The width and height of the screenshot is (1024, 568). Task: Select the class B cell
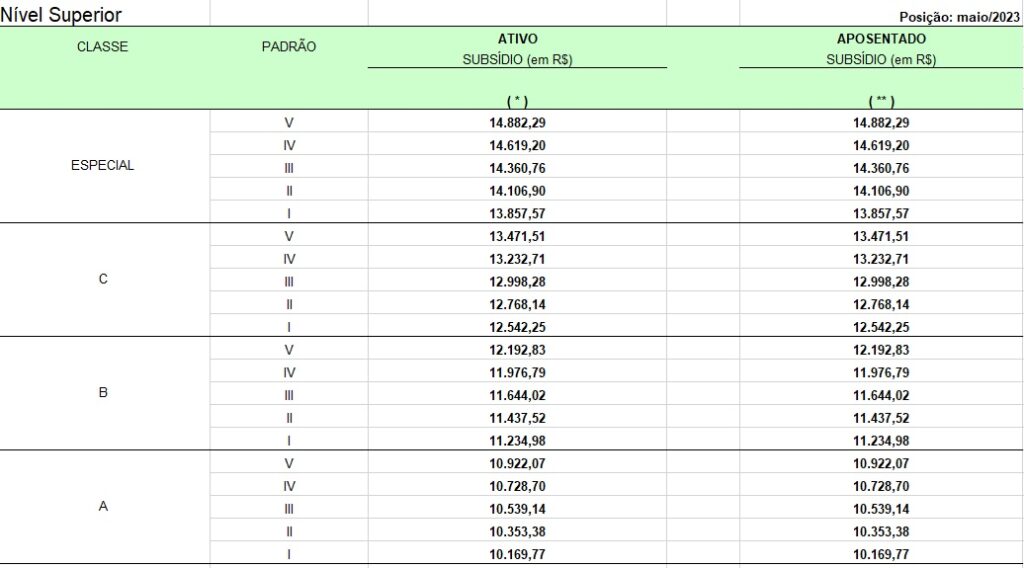tap(103, 393)
